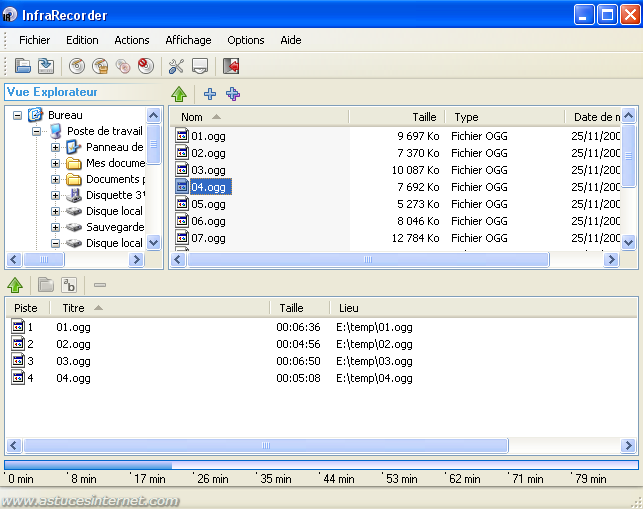Expand the Disquette 3½ tree node
Viewport: 643px width, 509px height.
pyautogui.click(x=55, y=195)
